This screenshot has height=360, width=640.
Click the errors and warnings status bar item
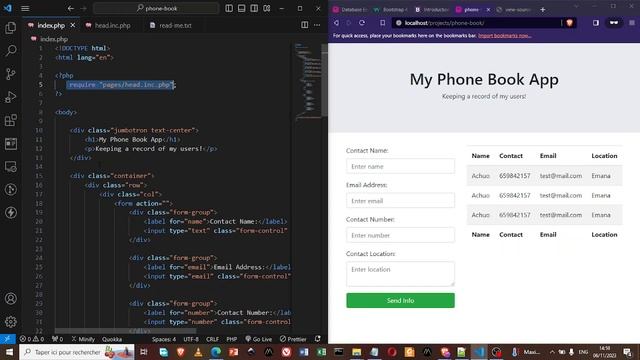(x=31, y=339)
